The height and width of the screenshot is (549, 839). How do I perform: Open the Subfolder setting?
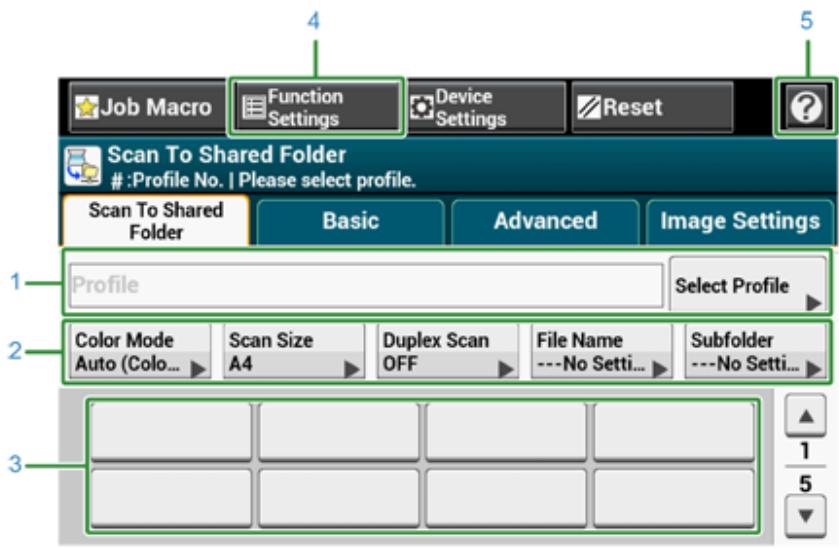click(x=756, y=352)
